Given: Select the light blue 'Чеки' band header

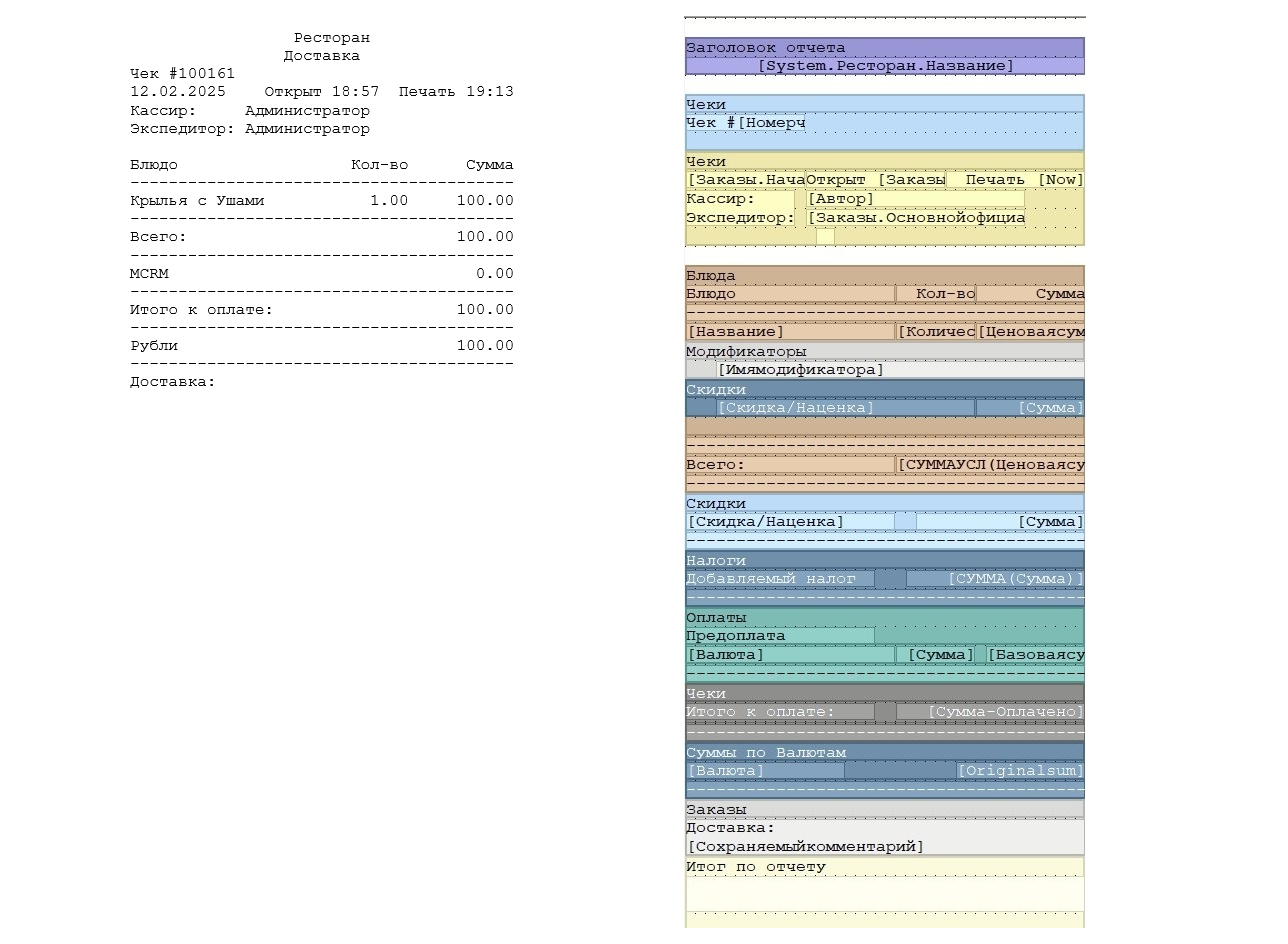Looking at the screenshot, I should [x=885, y=104].
